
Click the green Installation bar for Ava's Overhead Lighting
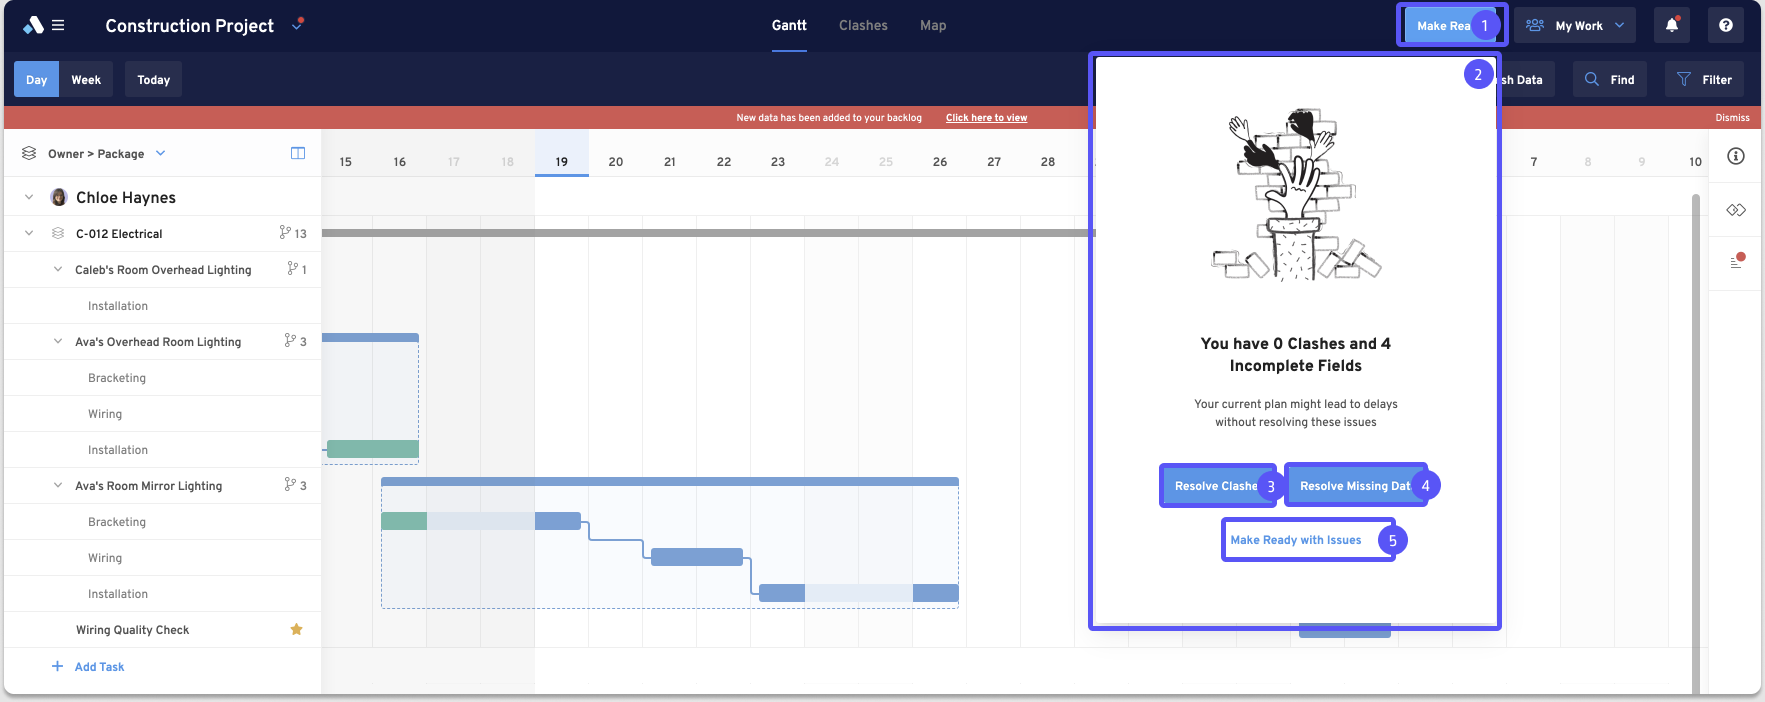373,449
